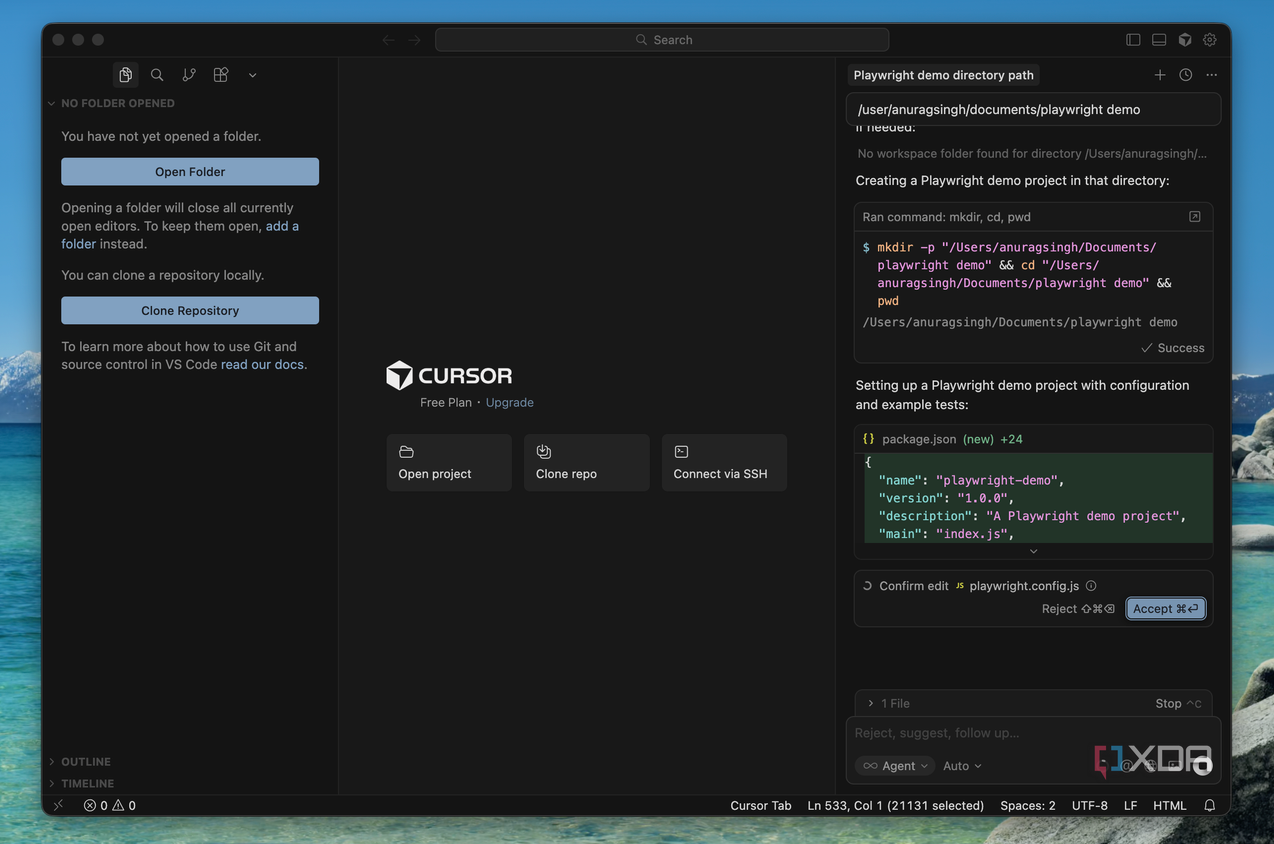Open the Extensions view icon
Viewport: 1274px width, 844px height.
221,75
